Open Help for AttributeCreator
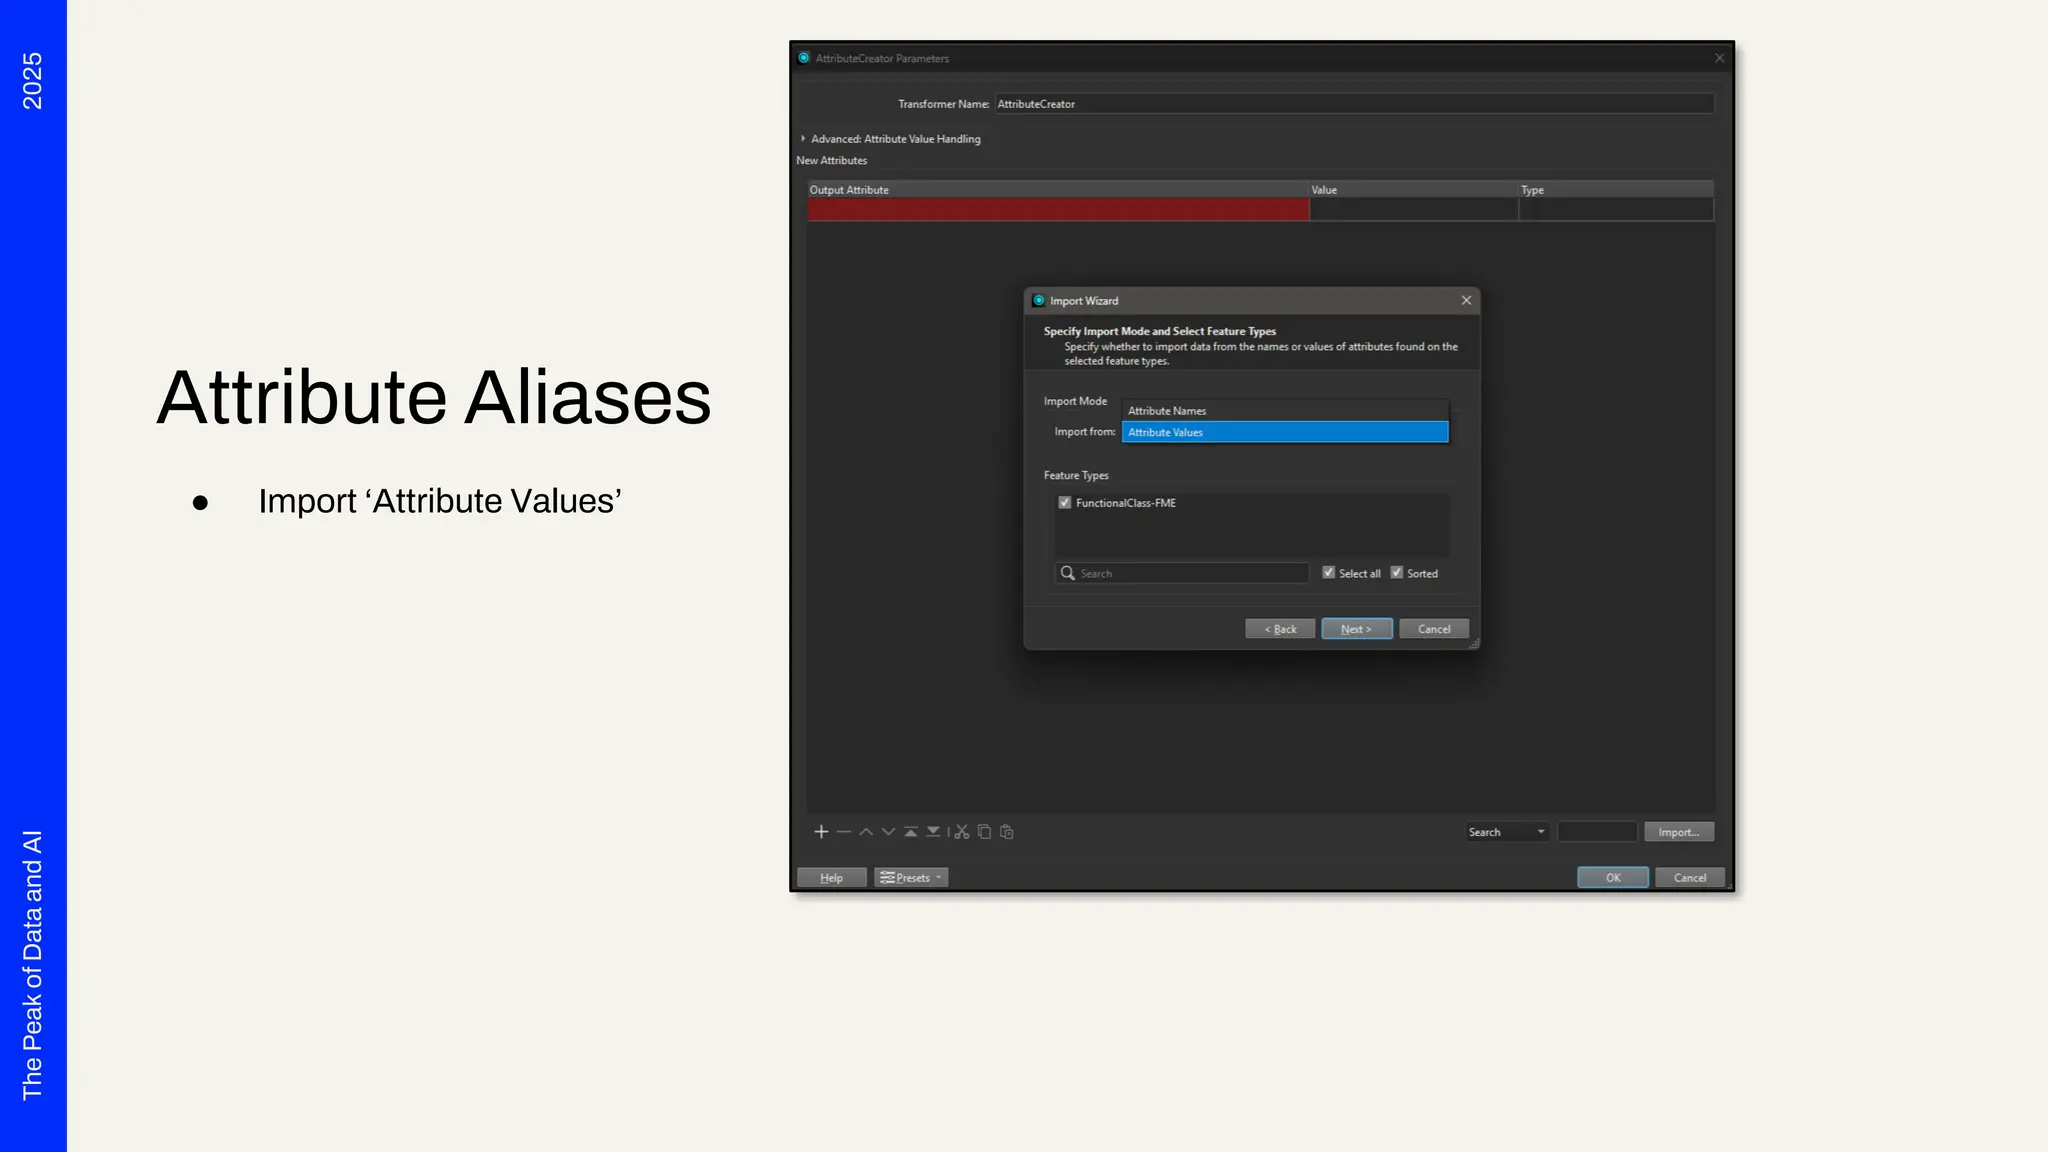 pyautogui.click(x=832, y=878)
